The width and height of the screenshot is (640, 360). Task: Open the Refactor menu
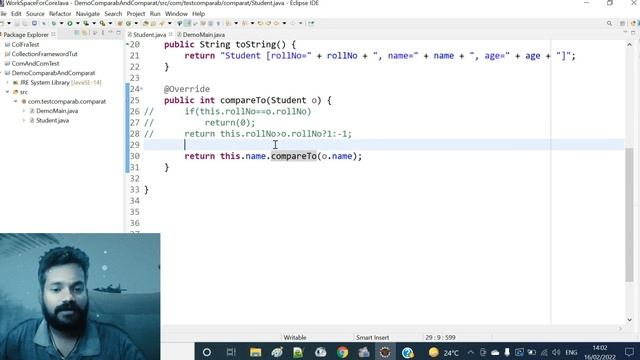[60, 13]
